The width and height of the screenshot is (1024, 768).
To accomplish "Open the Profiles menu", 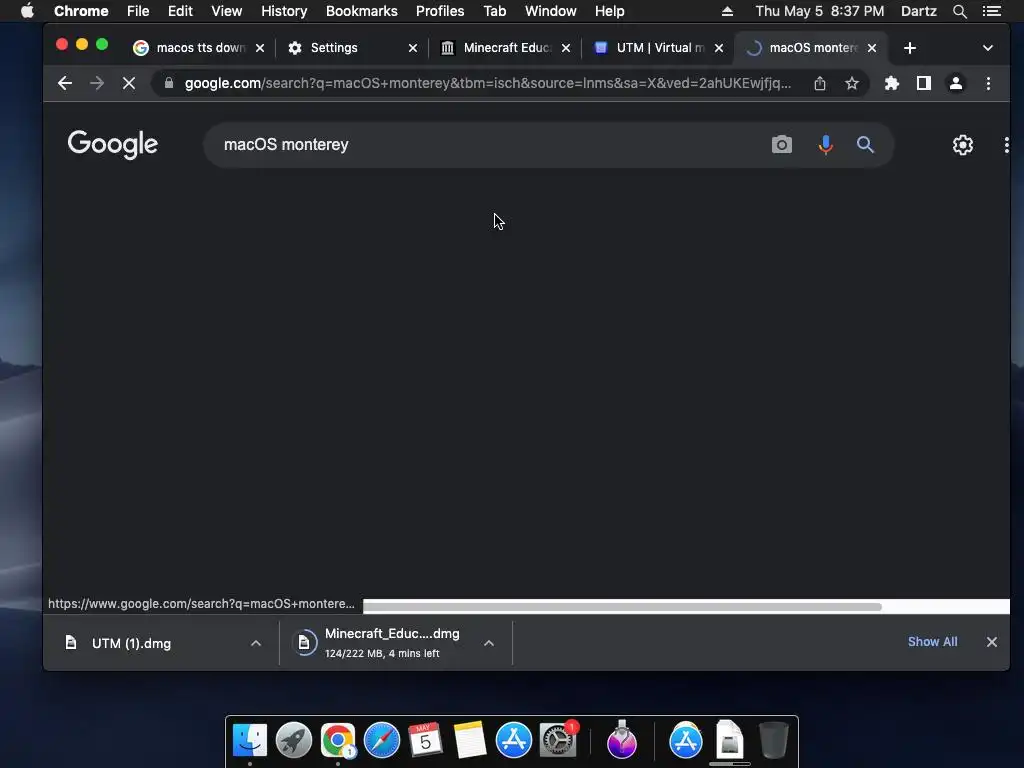I will pyautogui.click(x=440, y=11).
